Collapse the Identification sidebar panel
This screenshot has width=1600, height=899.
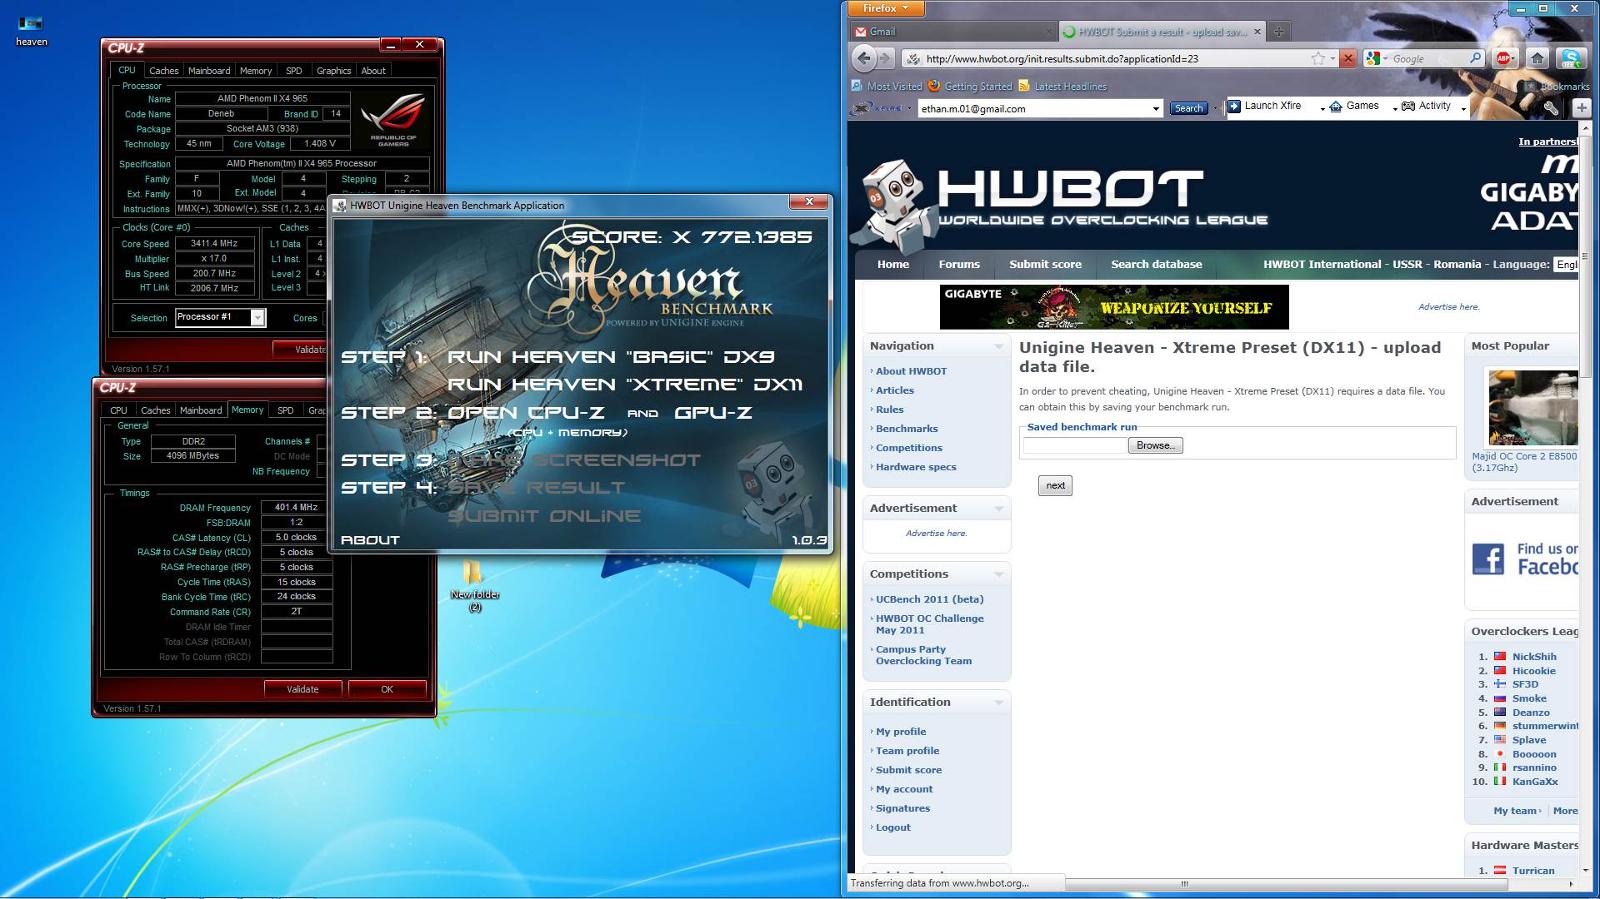pos(998,702)
